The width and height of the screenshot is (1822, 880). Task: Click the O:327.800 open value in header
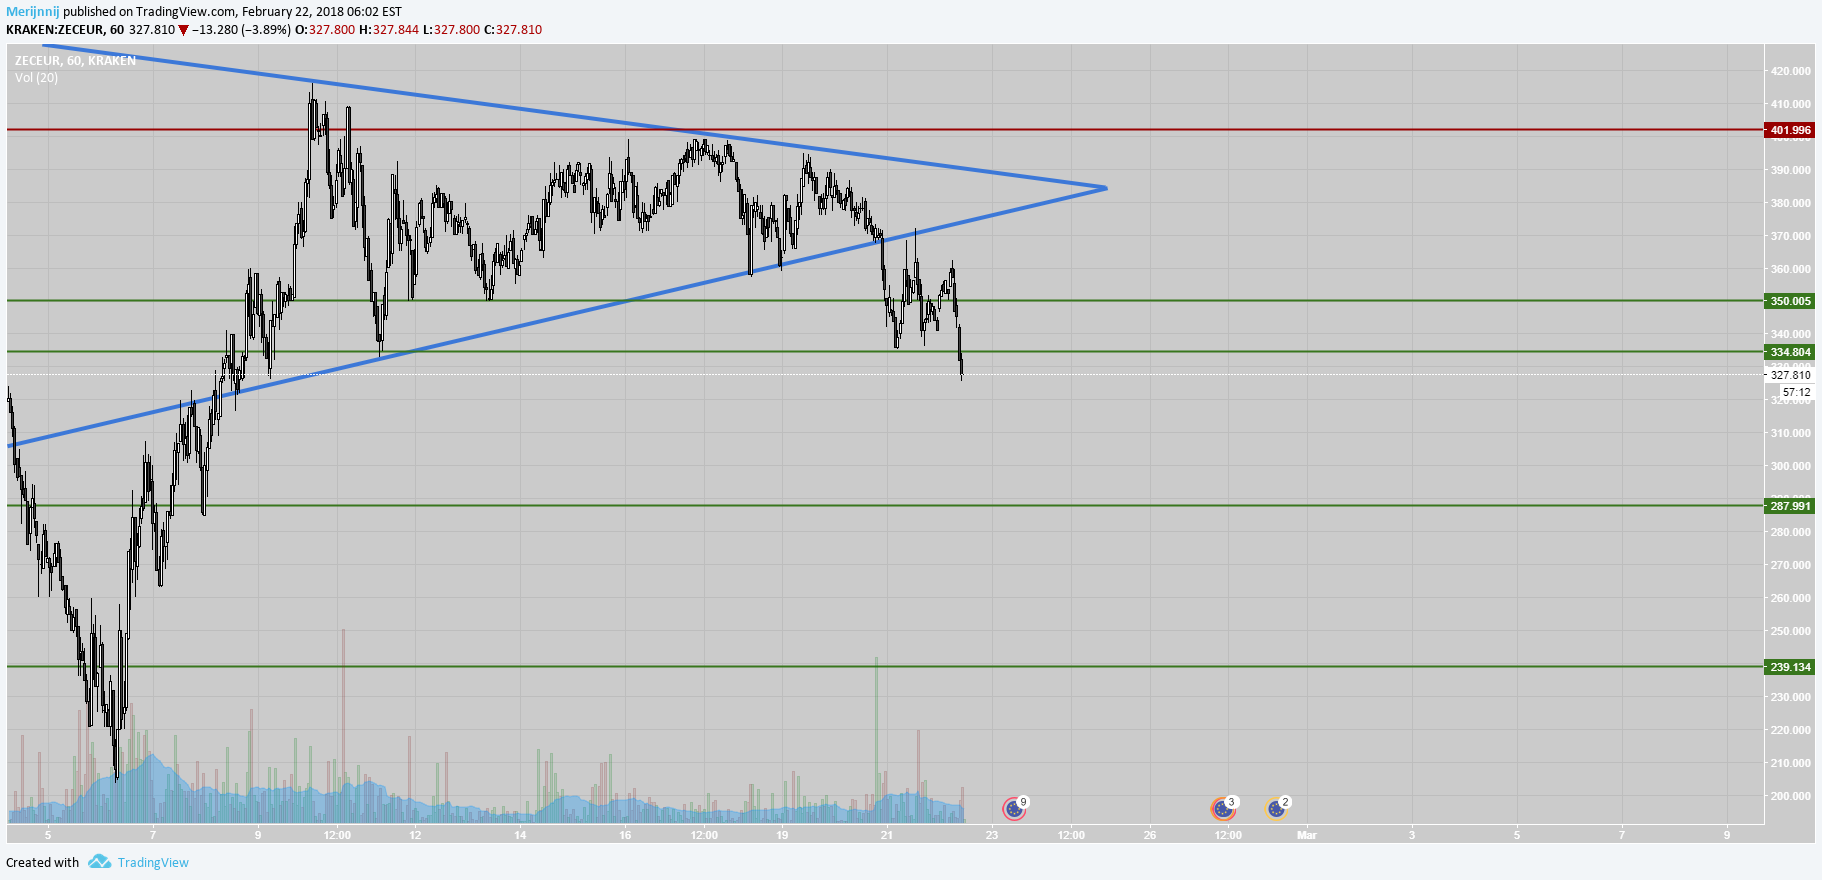pos(325,30)
